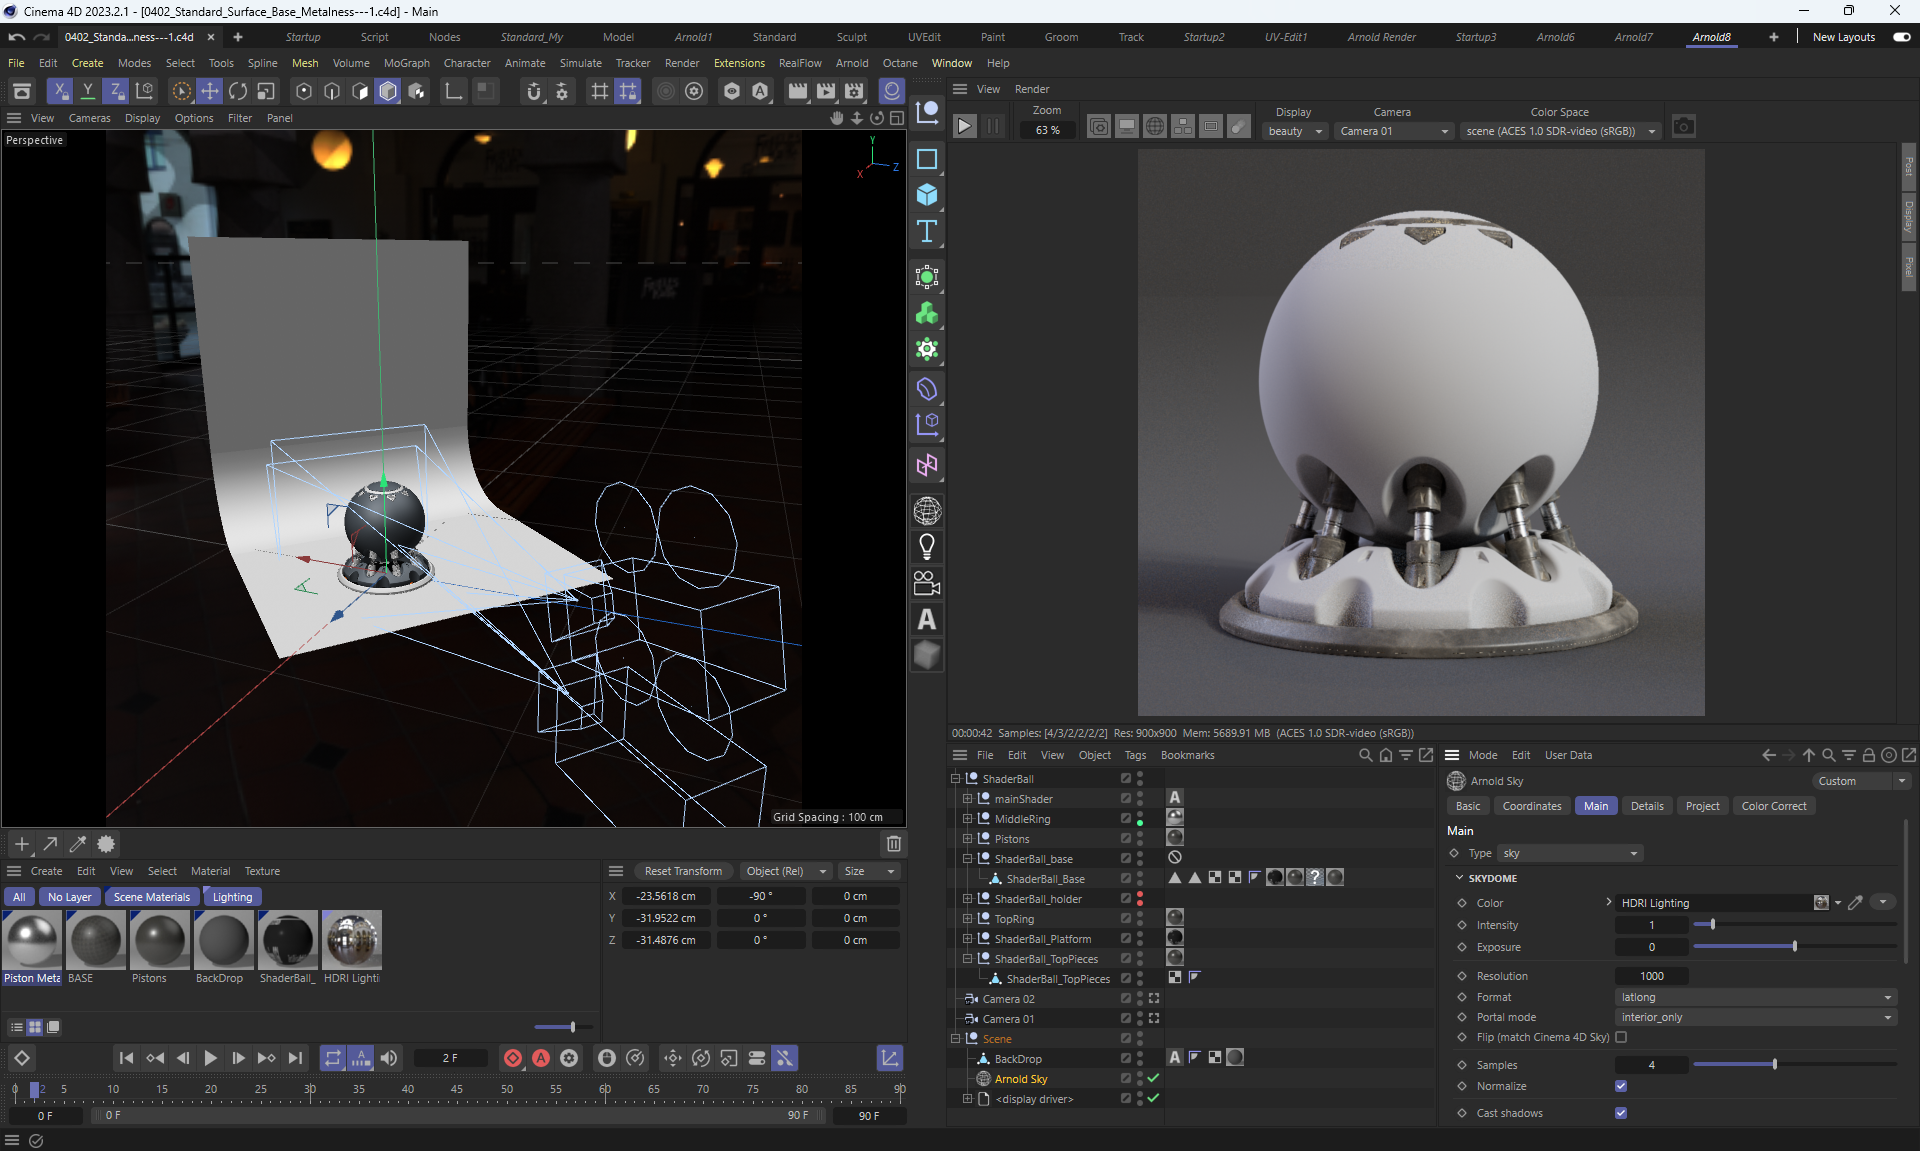Click the Scene Materials filter button
Screen dimensions: 1920x1151
(151, 897)
